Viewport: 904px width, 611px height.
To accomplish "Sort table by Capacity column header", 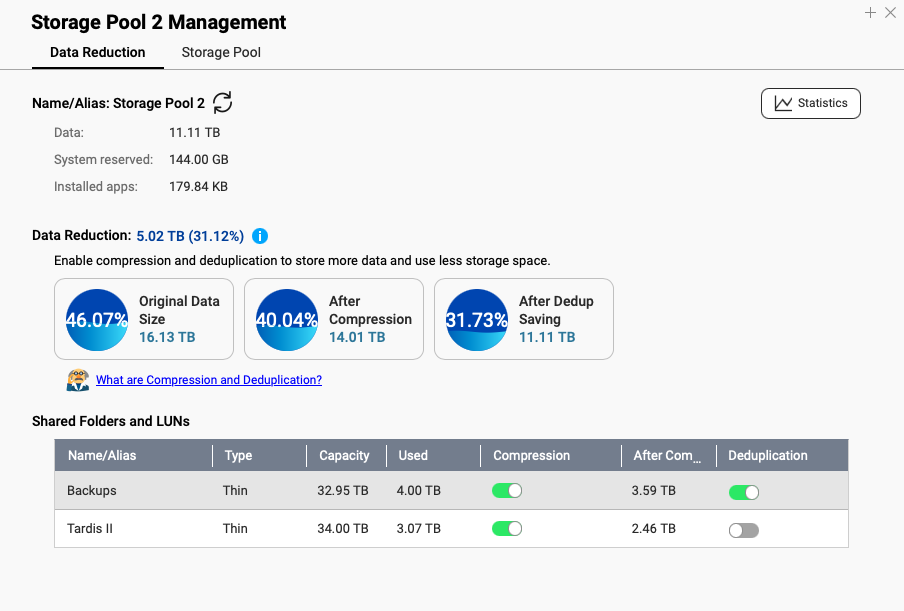I will [344, 455].
